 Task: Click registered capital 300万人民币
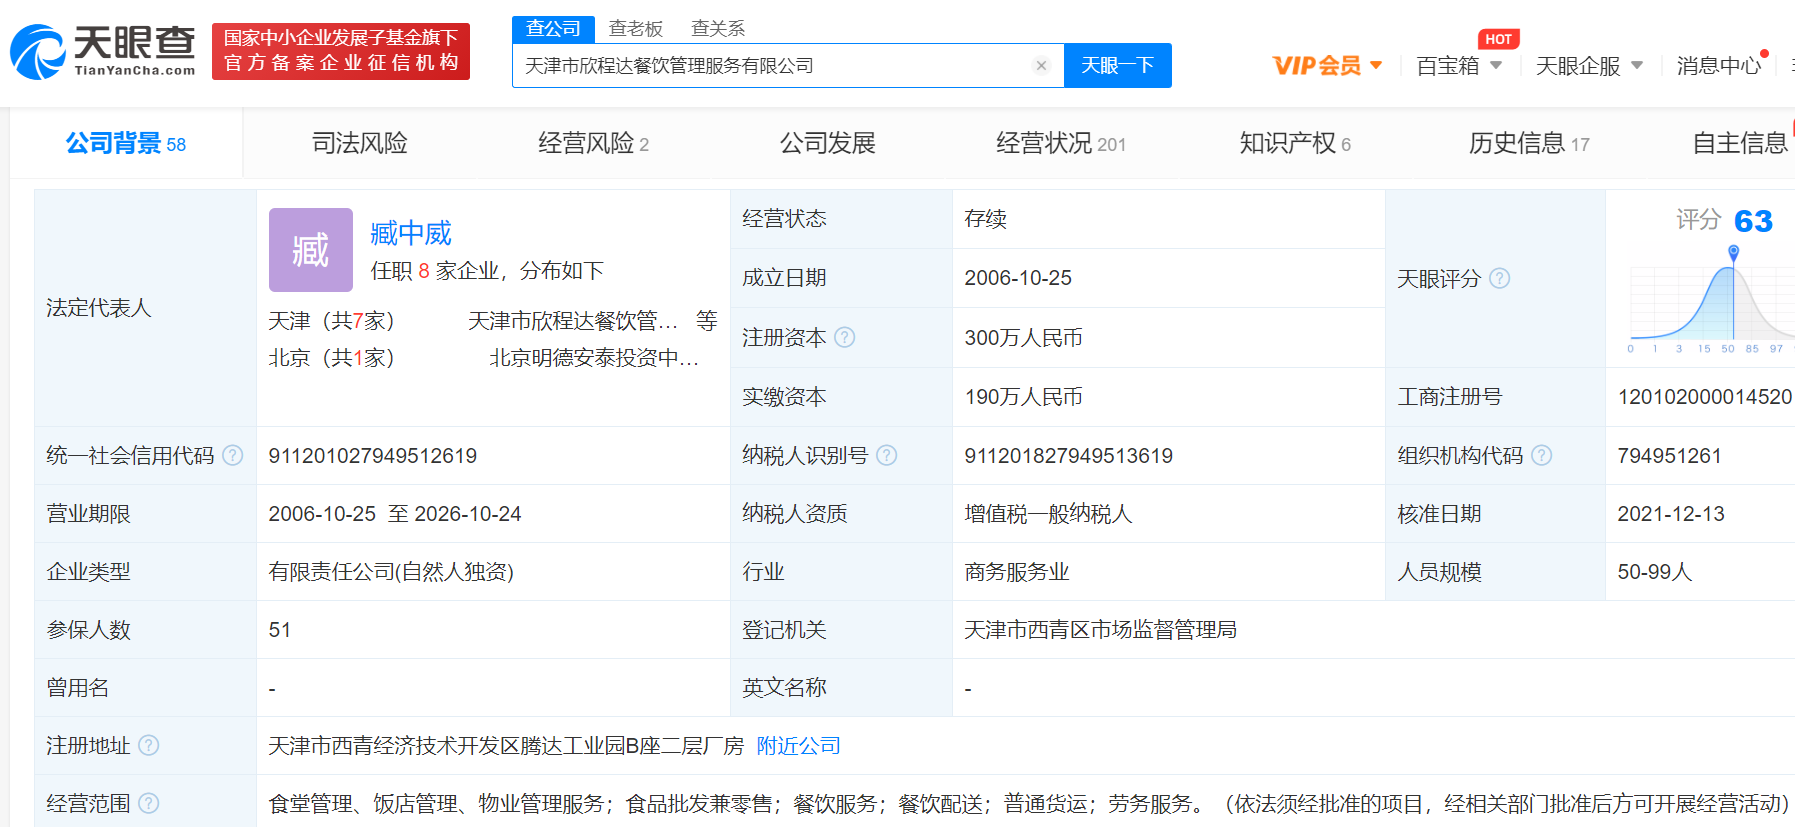coord(1024,338)
